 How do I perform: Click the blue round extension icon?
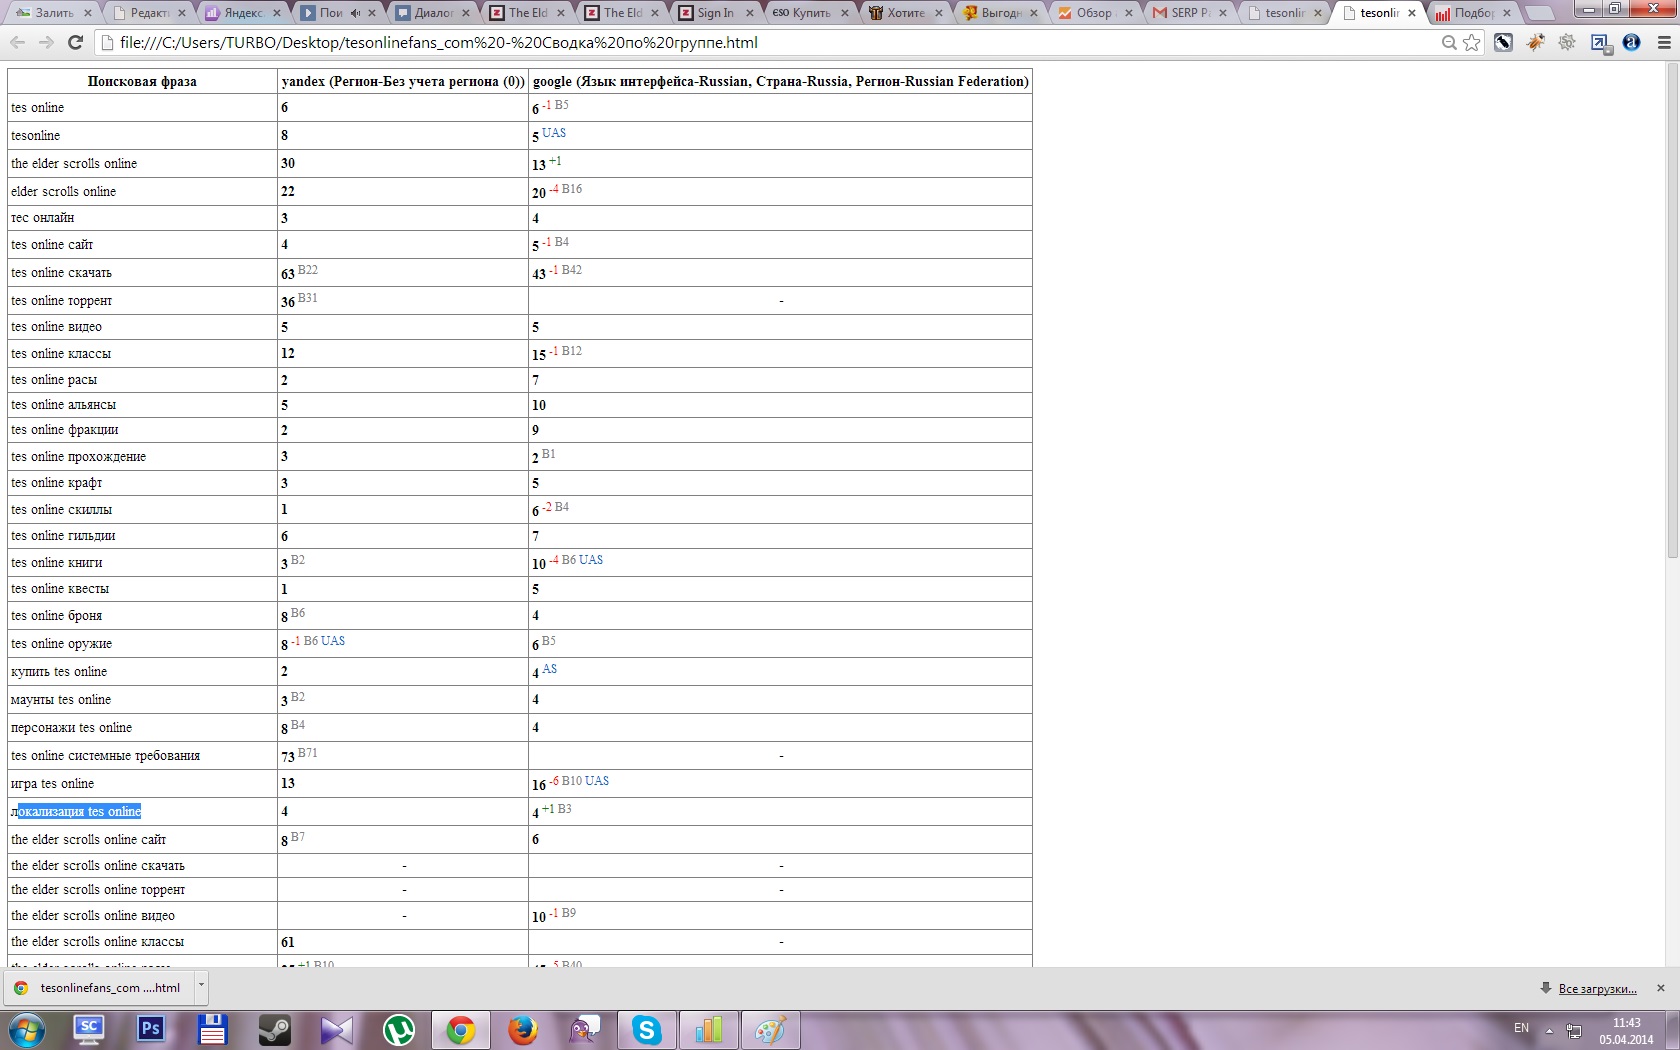1631,42
